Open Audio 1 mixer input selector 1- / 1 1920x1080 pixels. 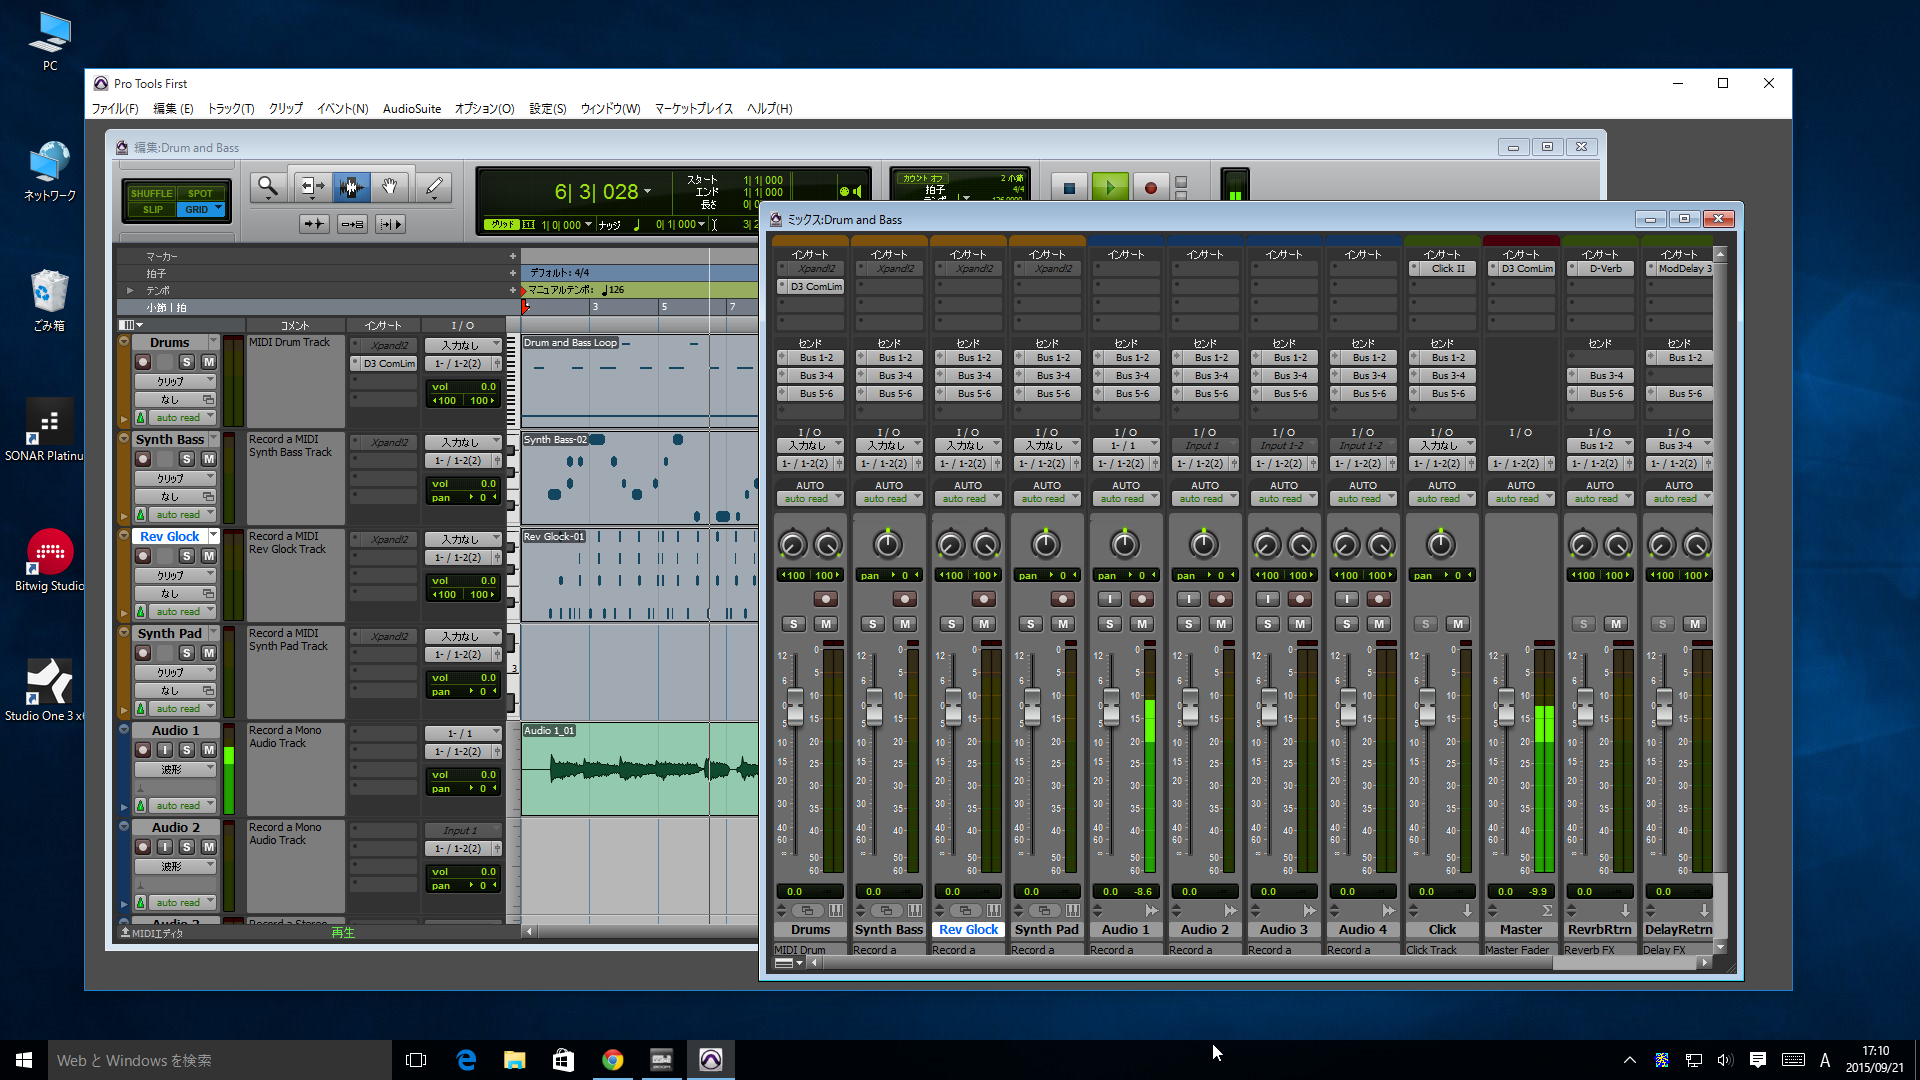(1126, 446)
